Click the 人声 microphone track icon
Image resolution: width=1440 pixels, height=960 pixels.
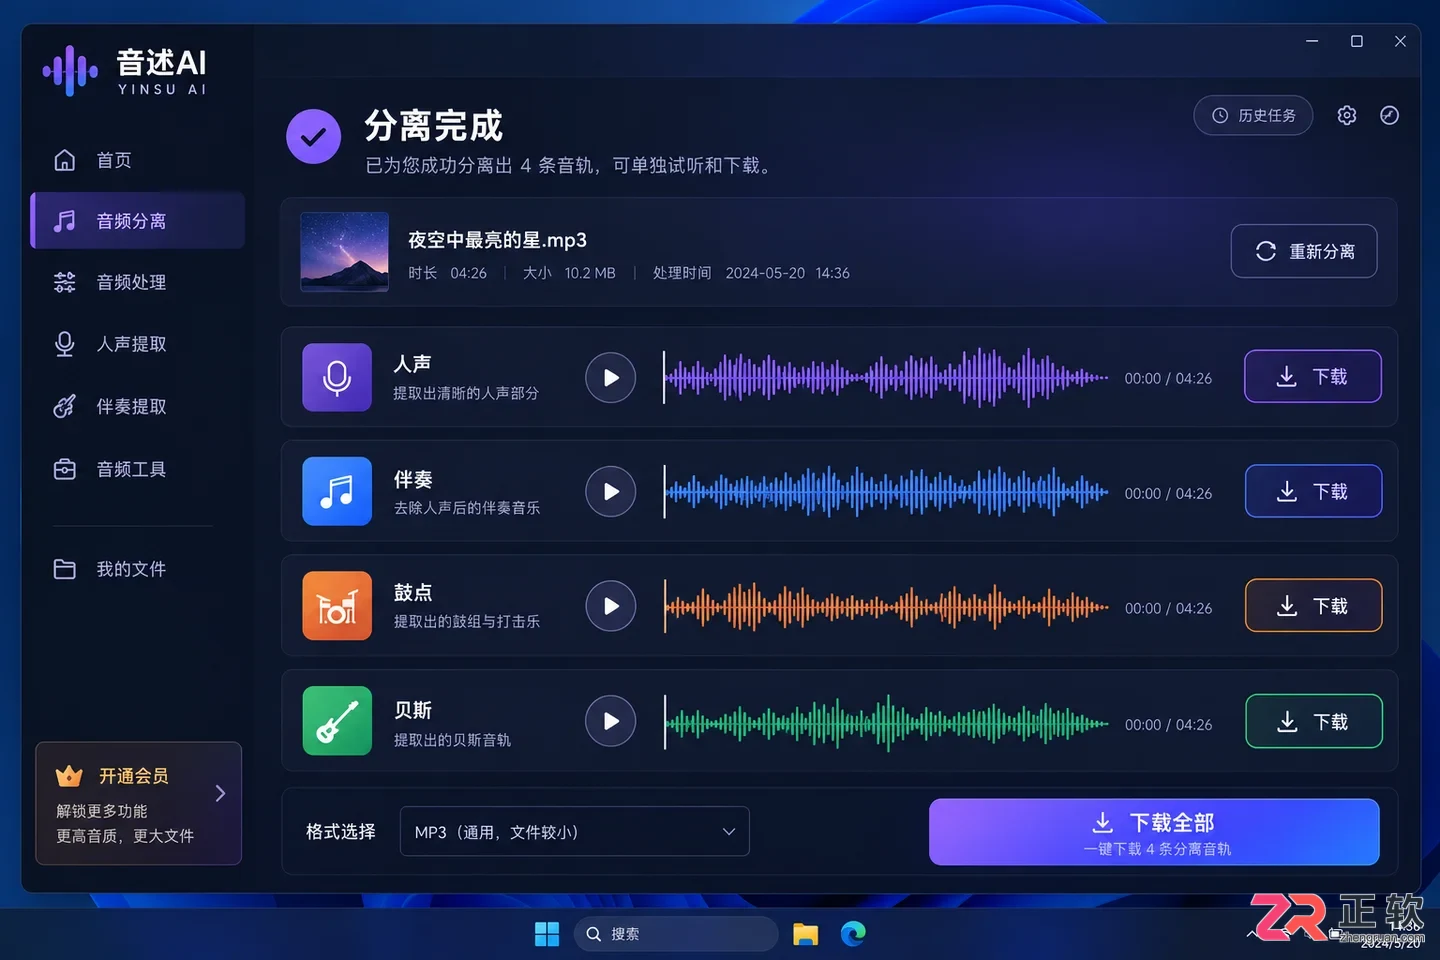(x=337, y=377)
